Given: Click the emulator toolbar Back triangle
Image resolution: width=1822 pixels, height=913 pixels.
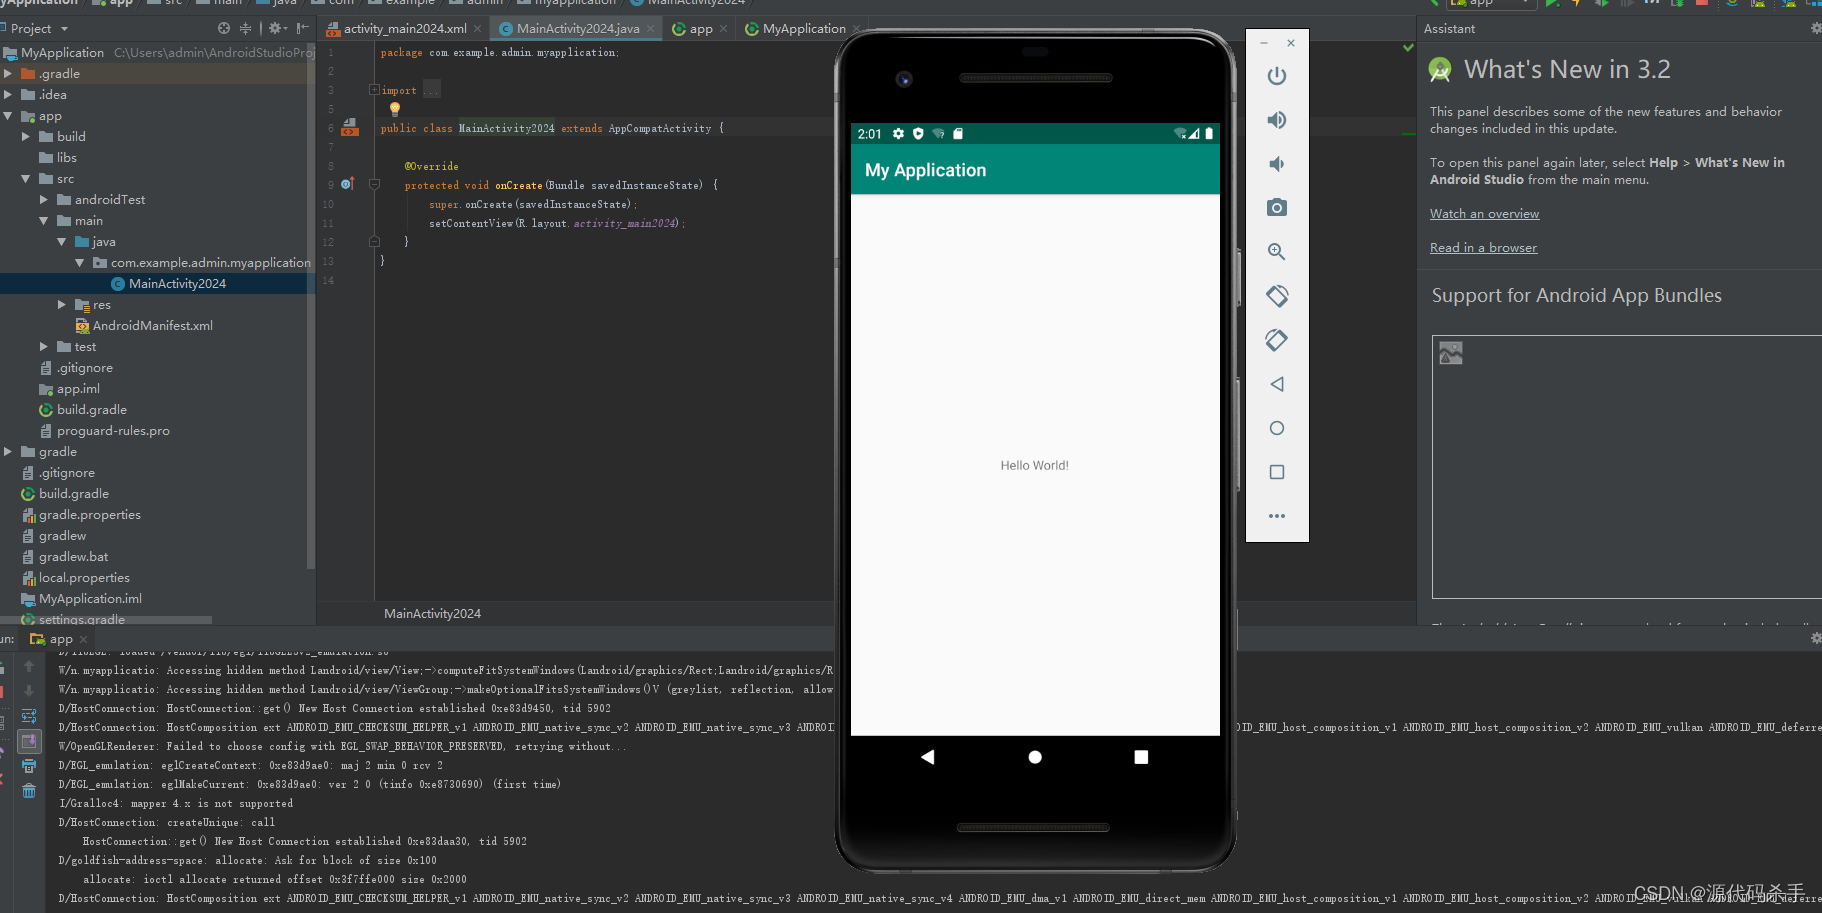Looking at the screenshot, I should [x=1277, y=384].
